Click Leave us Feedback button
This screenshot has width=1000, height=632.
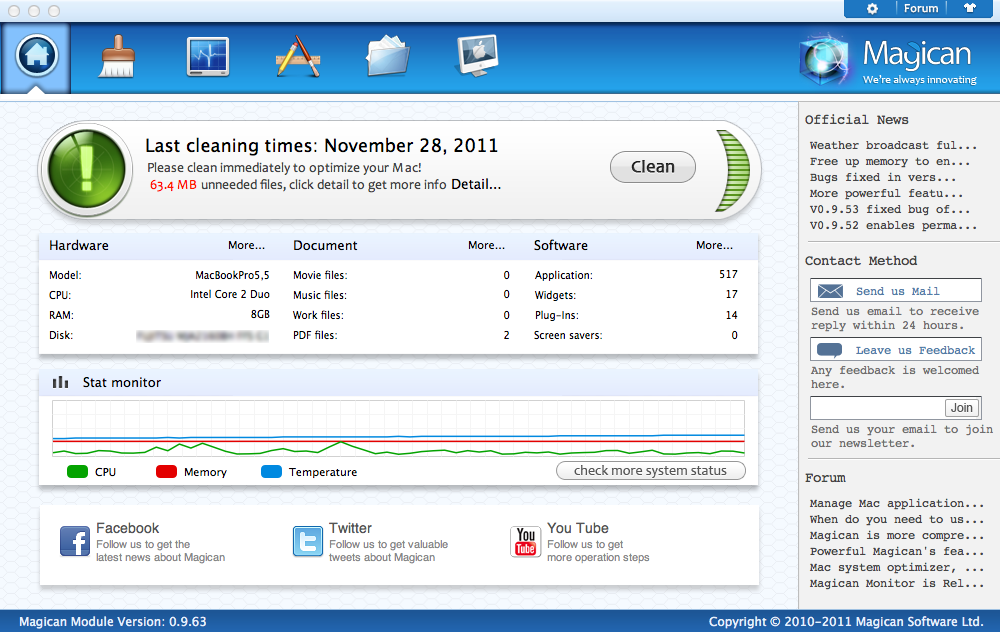pyautogui.click(x=895, y=349)
